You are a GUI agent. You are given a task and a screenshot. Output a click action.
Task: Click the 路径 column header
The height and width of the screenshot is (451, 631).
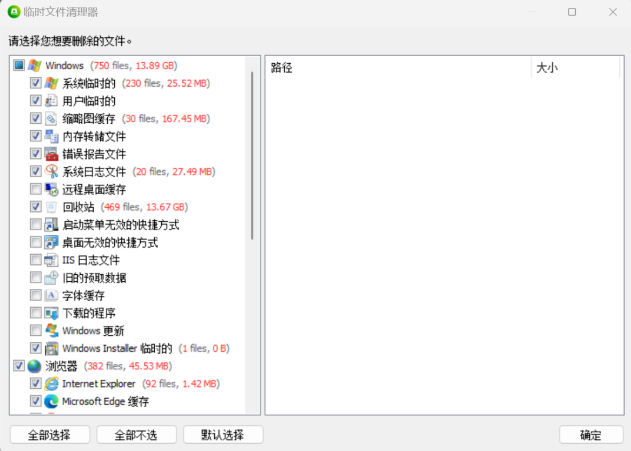pyautogui.click(x=397, y=67)
